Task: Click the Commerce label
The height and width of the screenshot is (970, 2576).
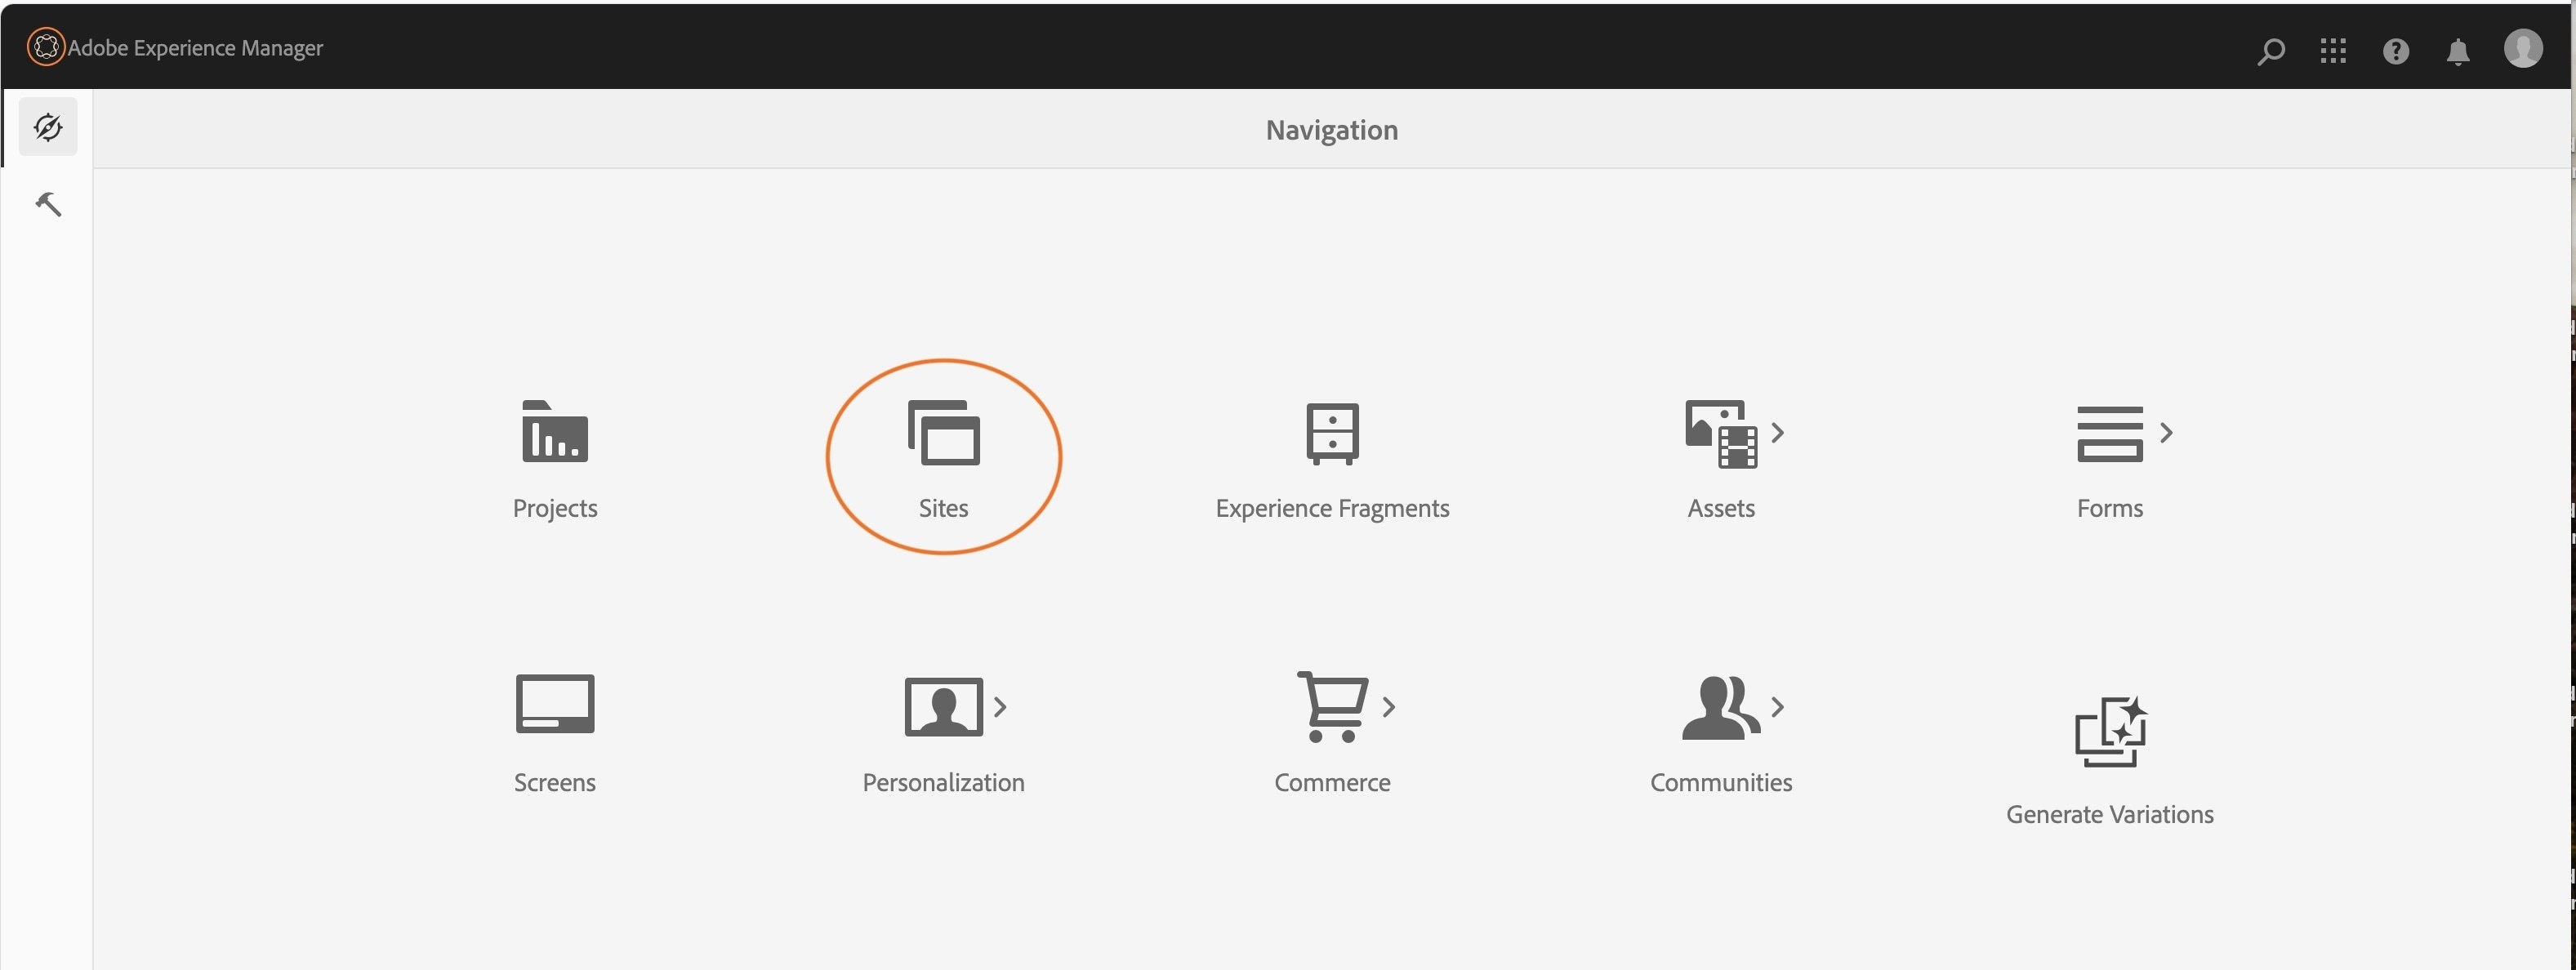Action: pos(1332,782)
